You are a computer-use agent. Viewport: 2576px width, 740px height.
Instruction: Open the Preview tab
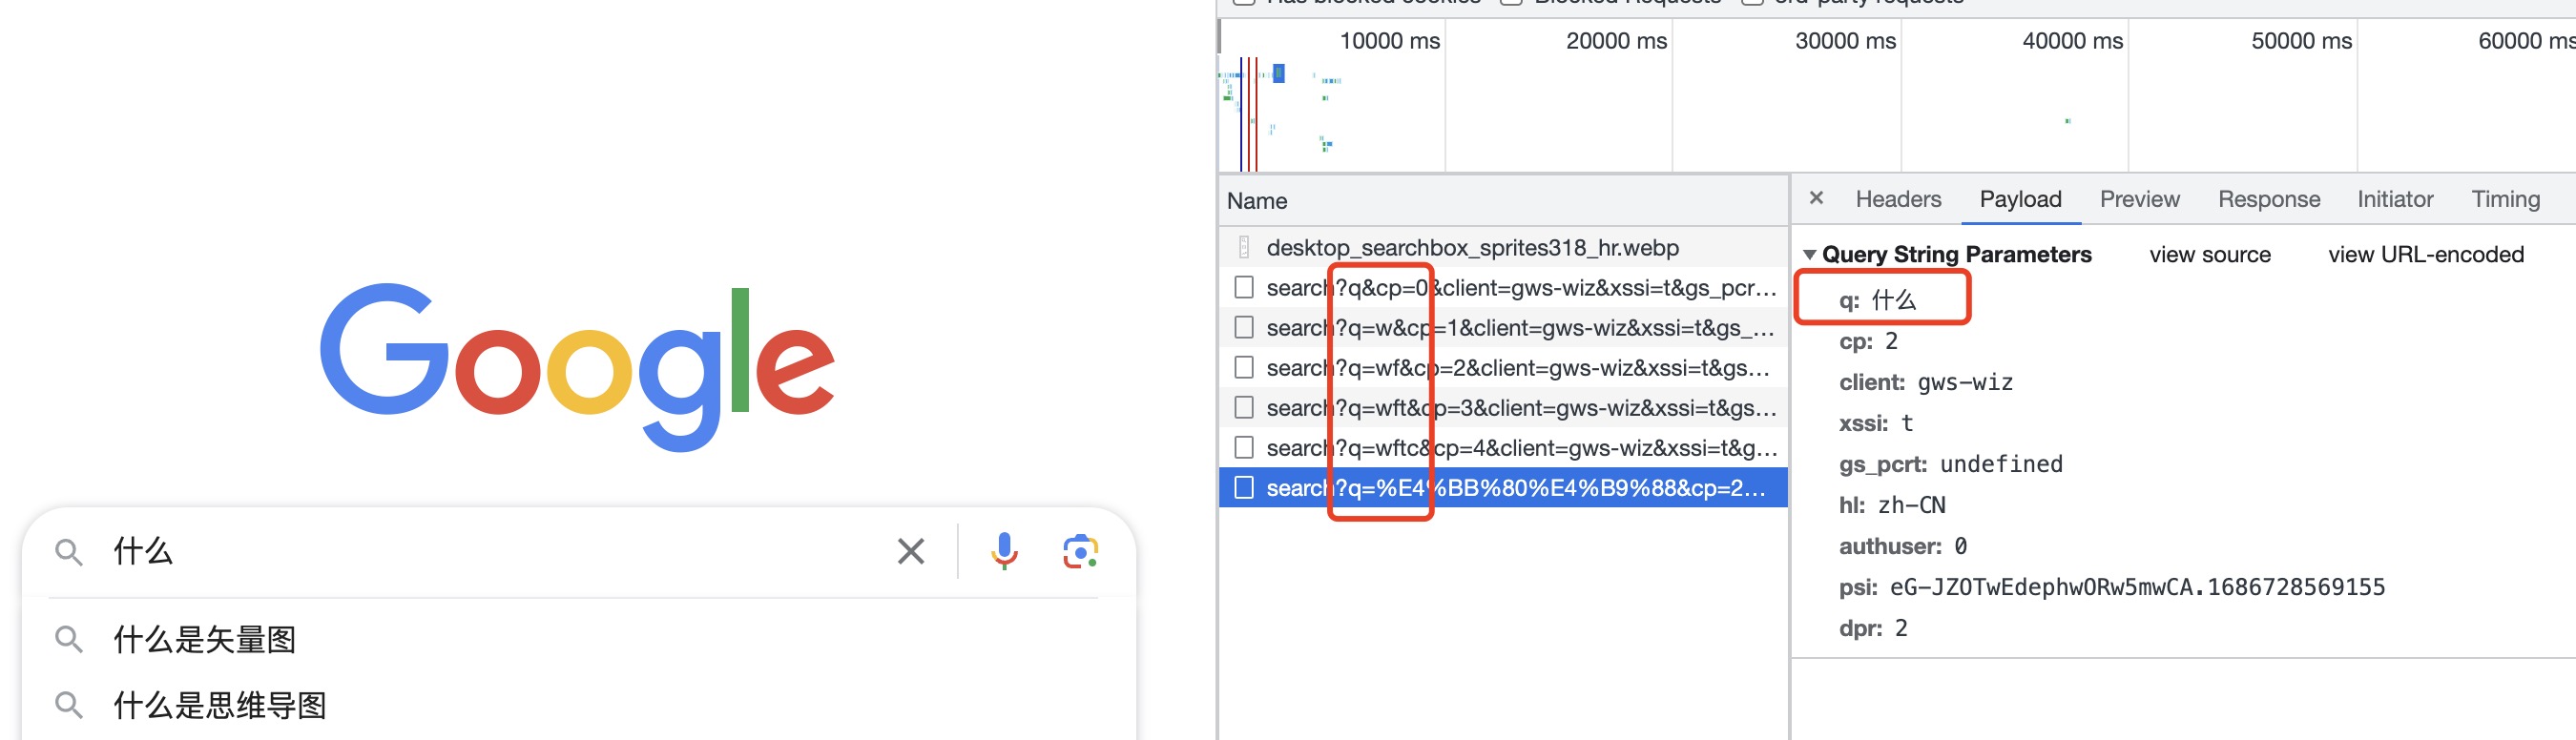(2139, 199)
